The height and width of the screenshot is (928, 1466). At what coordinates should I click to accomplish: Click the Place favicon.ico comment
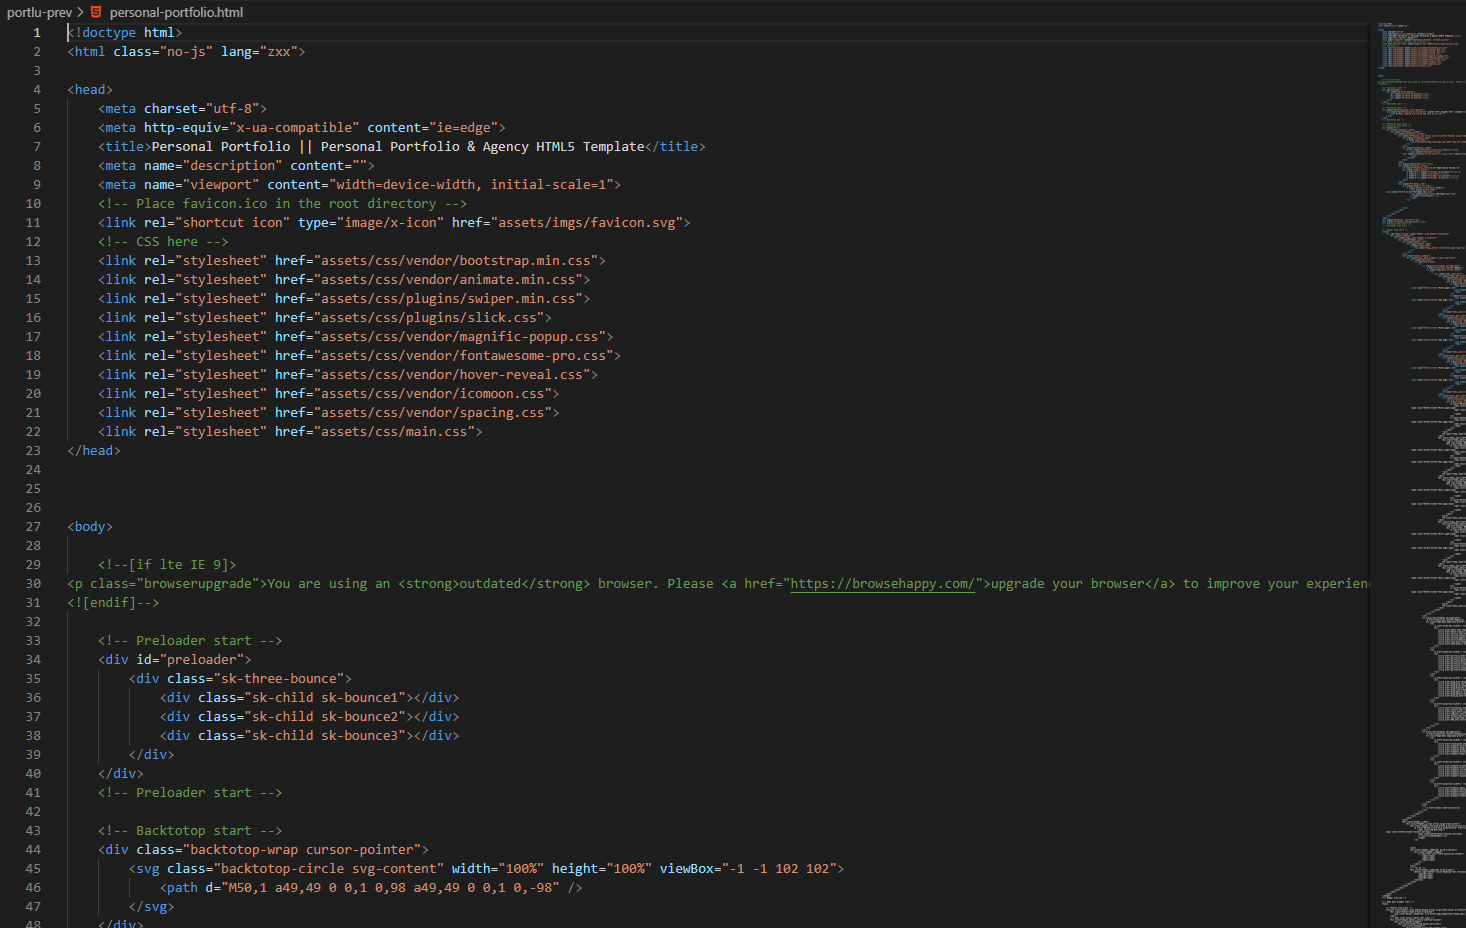282,204
